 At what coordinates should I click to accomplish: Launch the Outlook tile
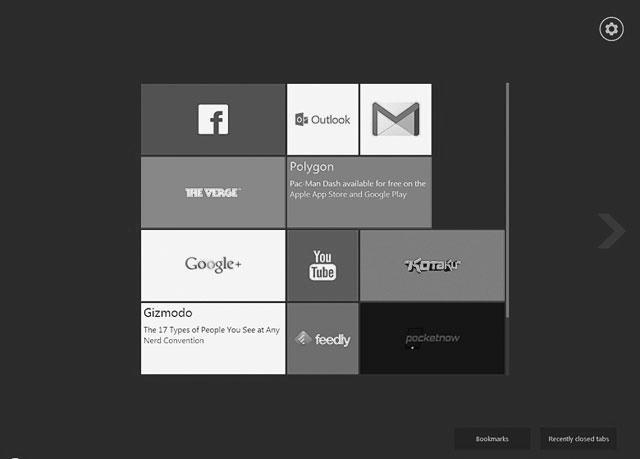pos(322,119)
